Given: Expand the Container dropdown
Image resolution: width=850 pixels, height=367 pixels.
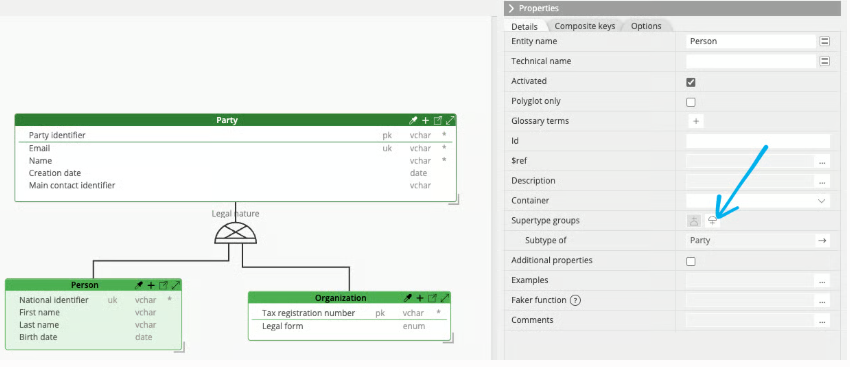Looking at the screenshot, I should [821, 201].
